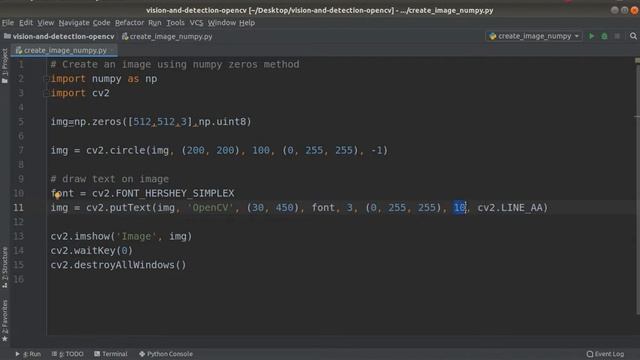Maximize the PyCharm window
Screen dimensions: 640x360
click(624, 11)
